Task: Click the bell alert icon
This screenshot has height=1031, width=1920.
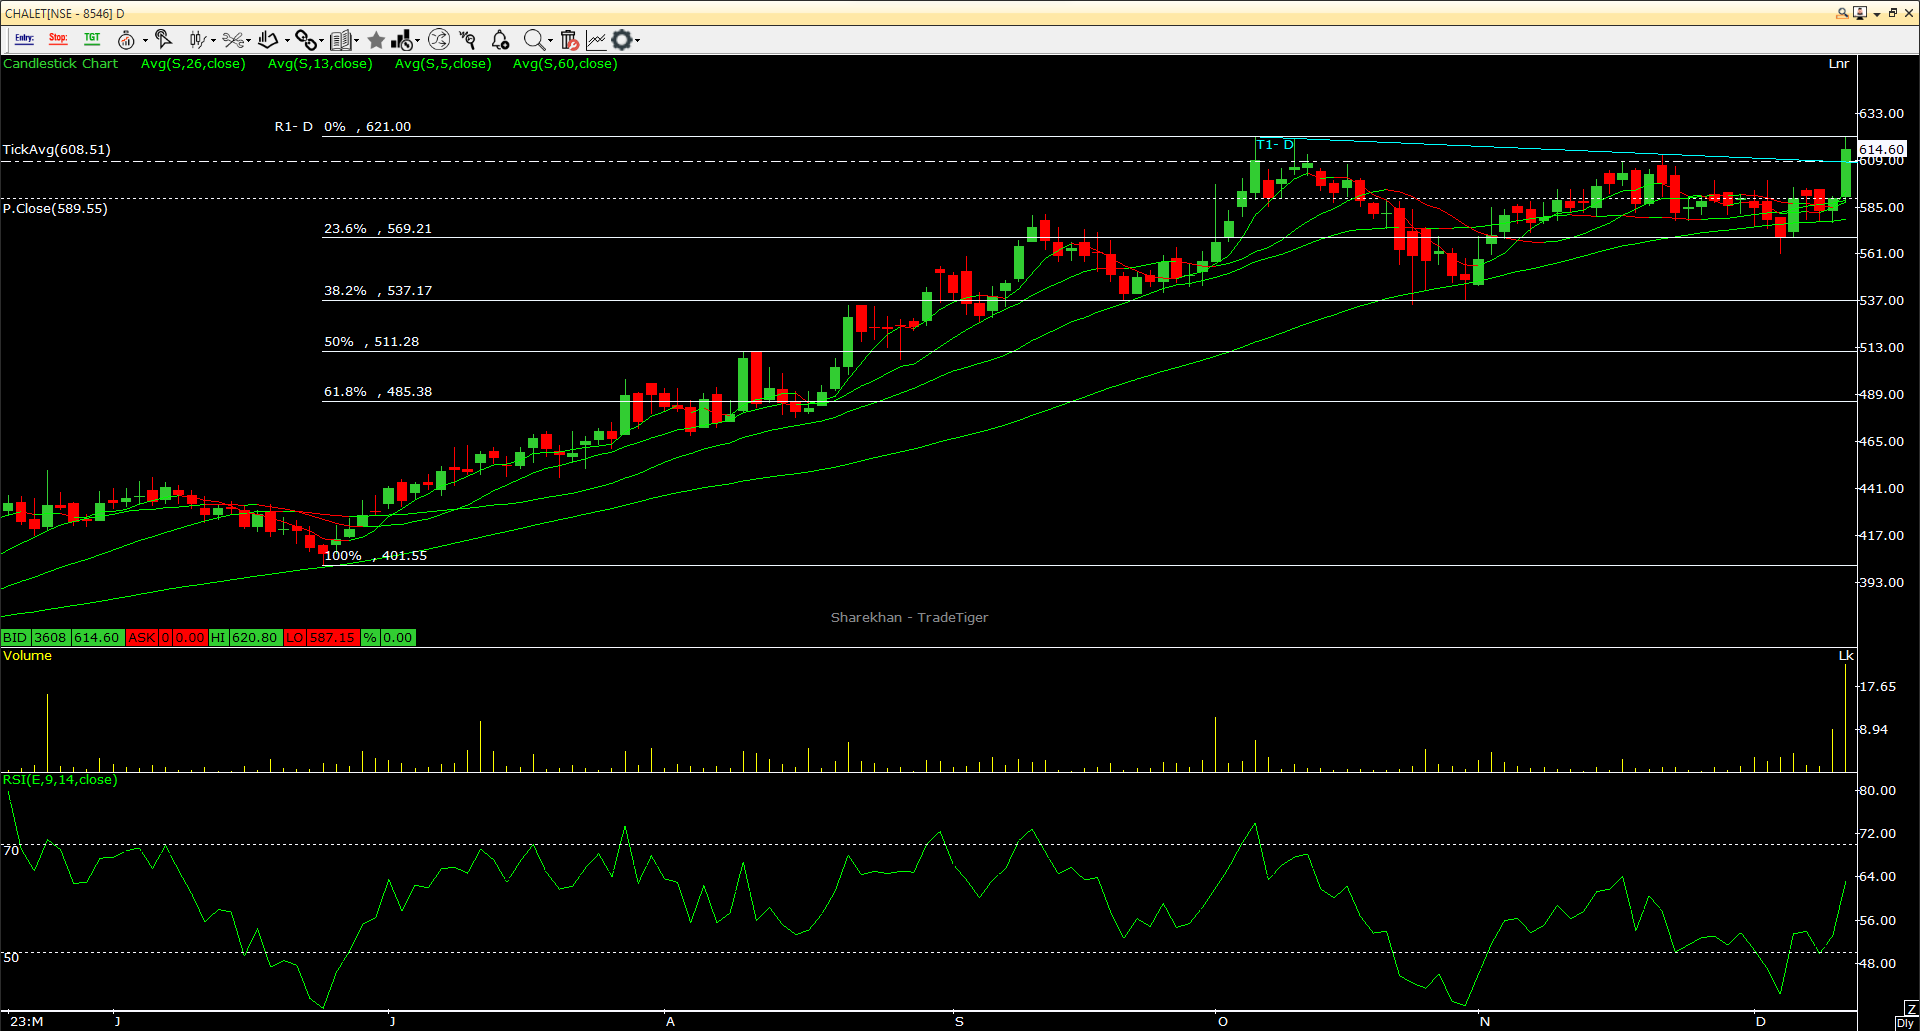Action: point(500,40)
